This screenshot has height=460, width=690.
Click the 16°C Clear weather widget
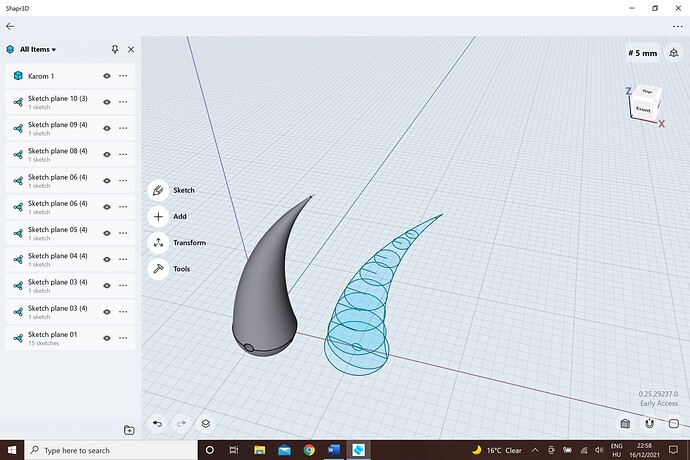coord(496,450)
